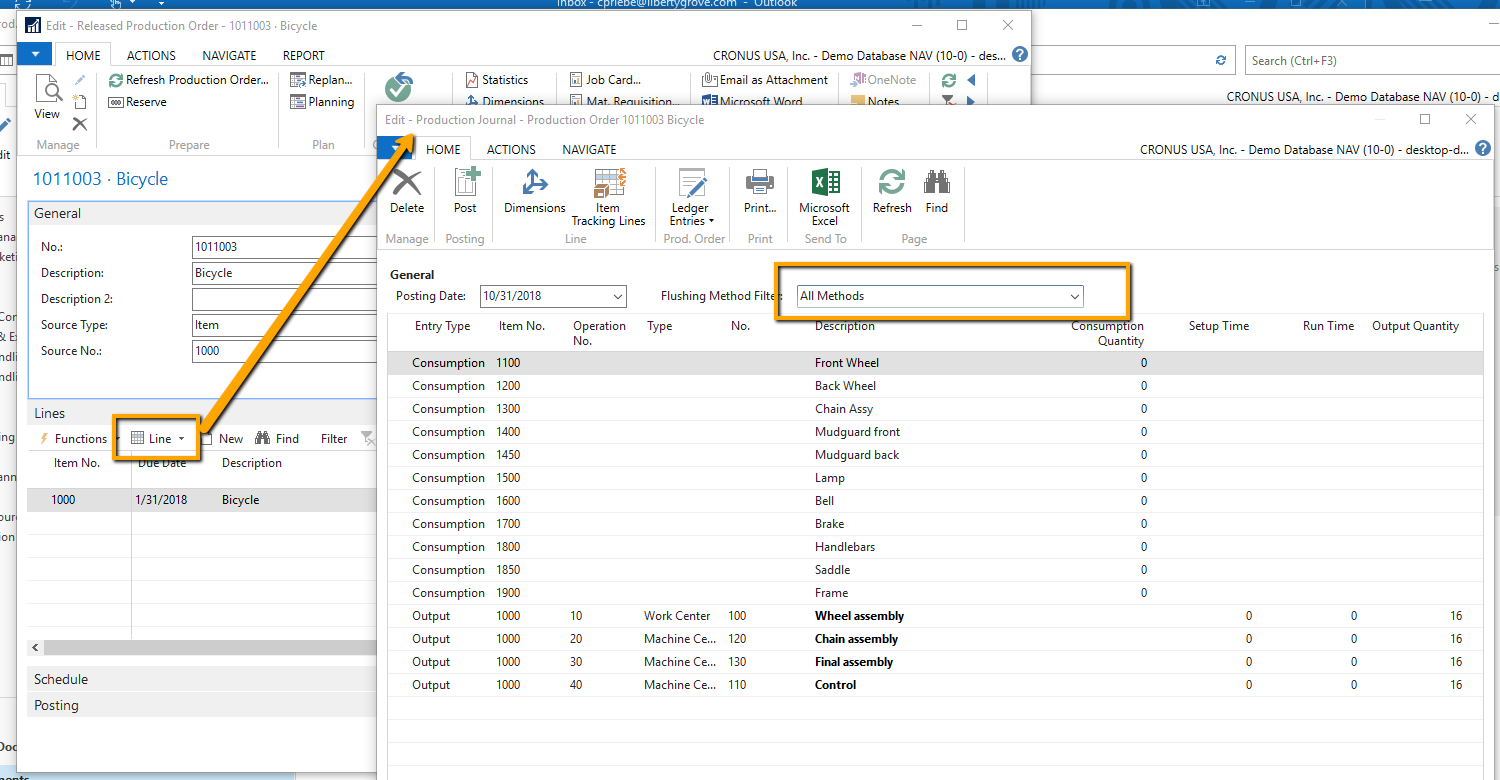Open the Line menu in Lines section

tap(158, 439)
